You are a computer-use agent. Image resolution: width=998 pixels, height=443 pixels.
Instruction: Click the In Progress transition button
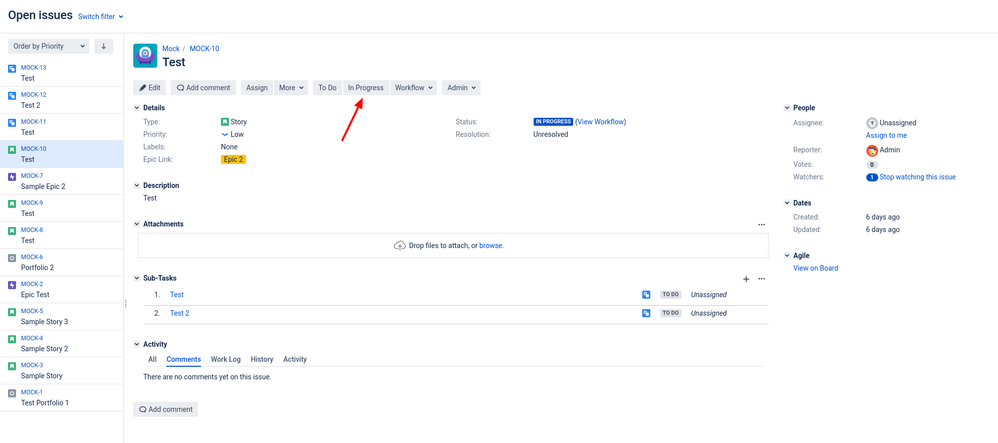(x=365, y=88)
